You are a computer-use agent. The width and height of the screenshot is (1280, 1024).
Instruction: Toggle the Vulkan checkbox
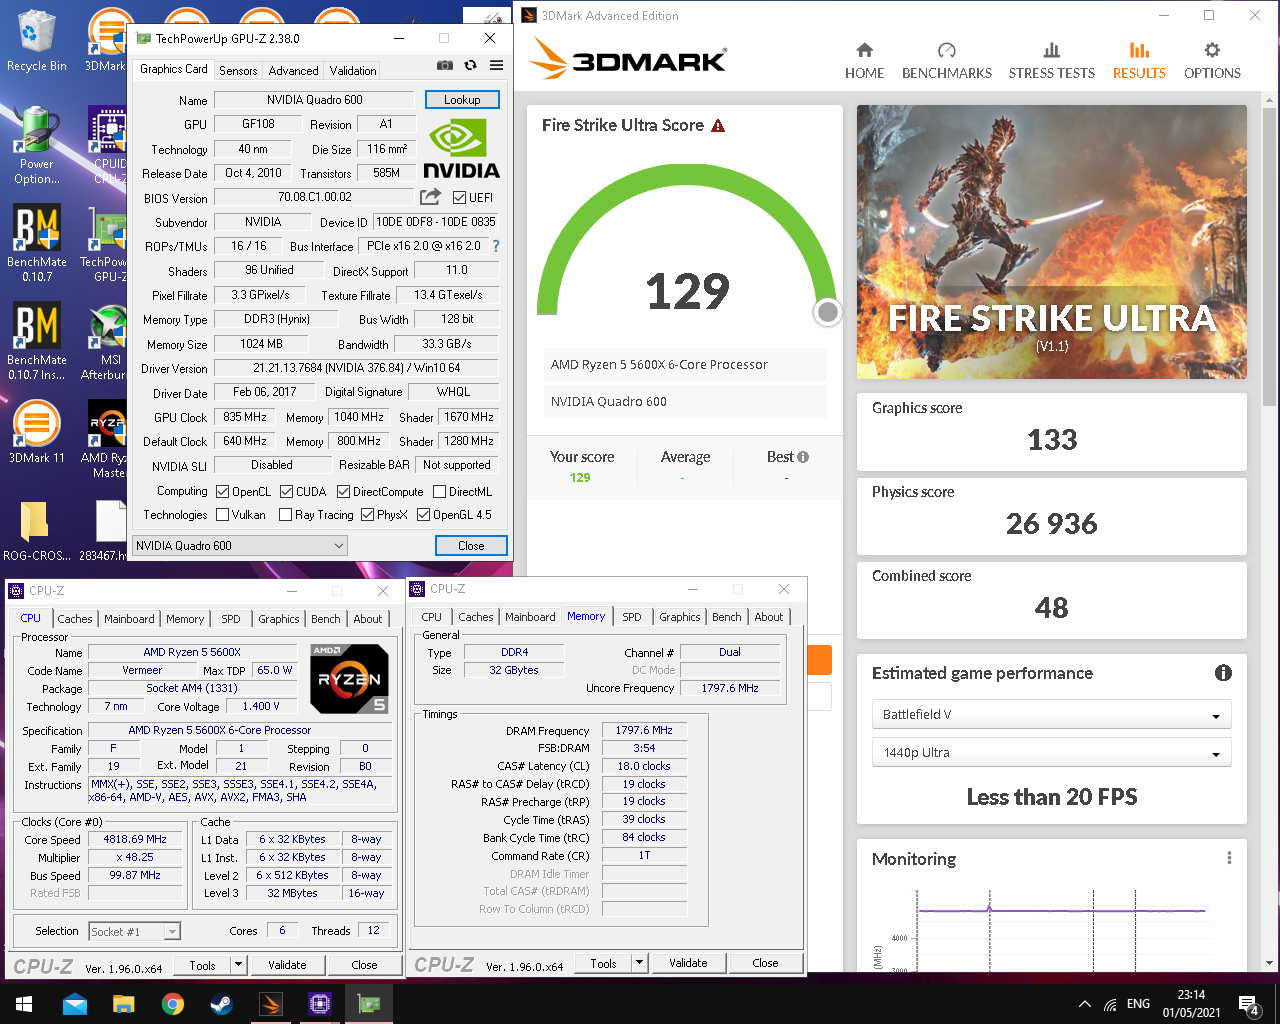[223, 515]
